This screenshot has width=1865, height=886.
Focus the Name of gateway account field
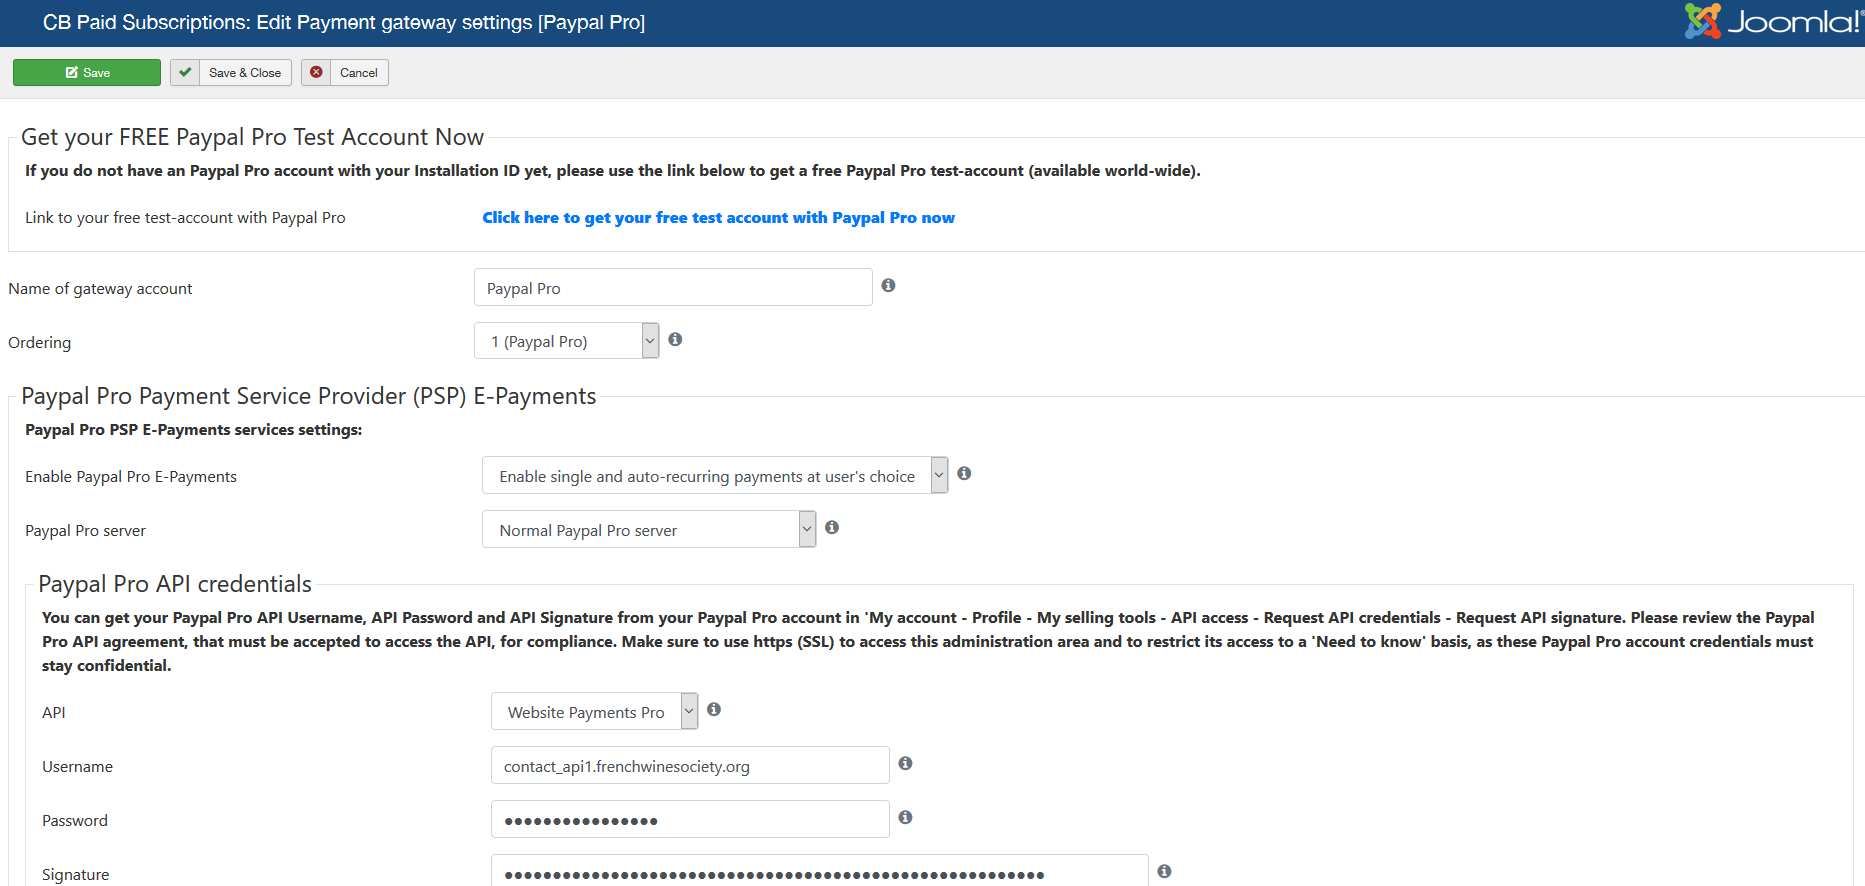click(x=673, y=287)
